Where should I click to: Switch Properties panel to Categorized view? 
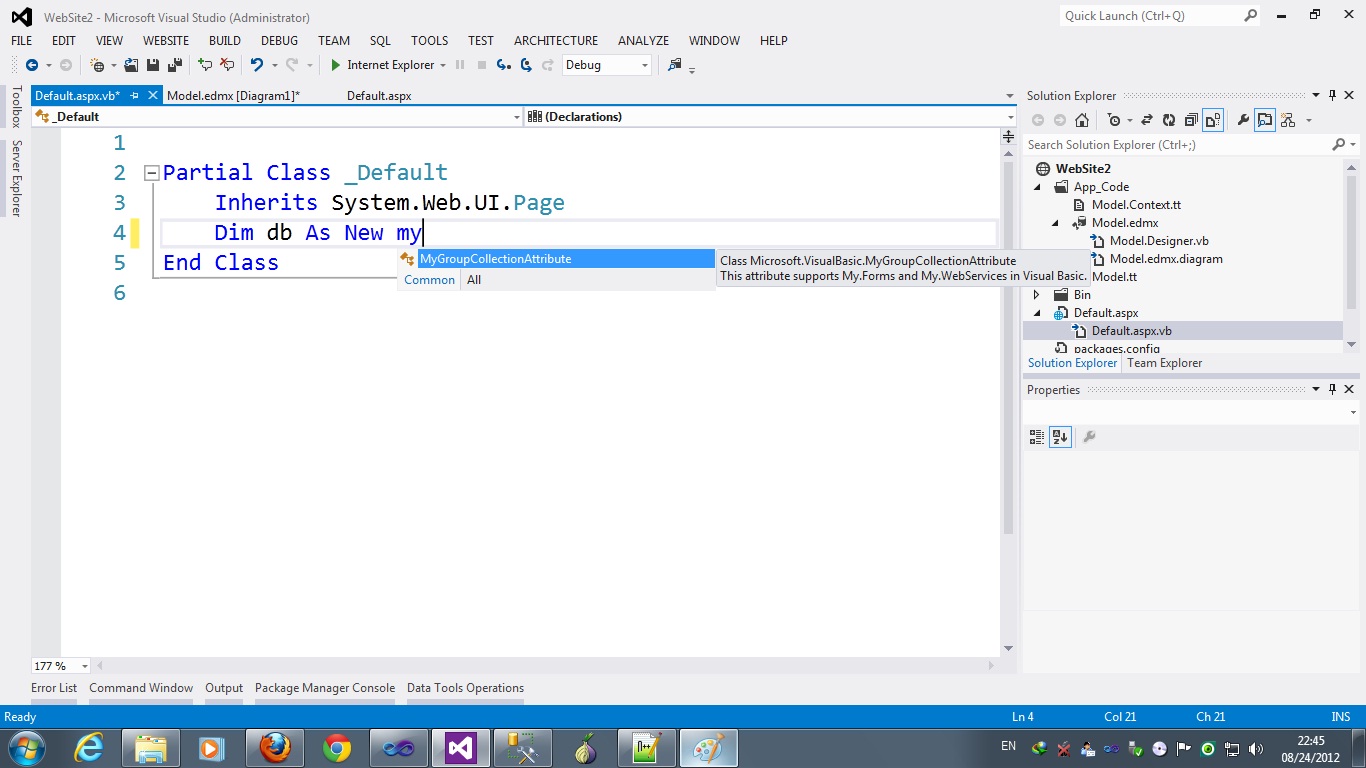pyautogui.click(x=1037, y=437)
